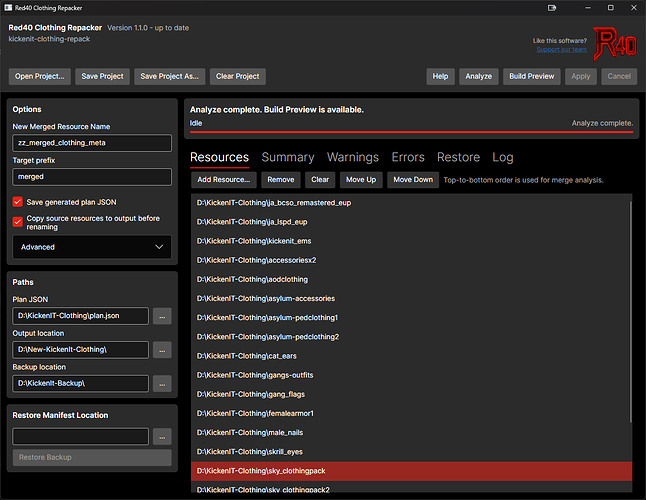Click the Clear resources button
The image size is (646, 500).
point(320,180)
